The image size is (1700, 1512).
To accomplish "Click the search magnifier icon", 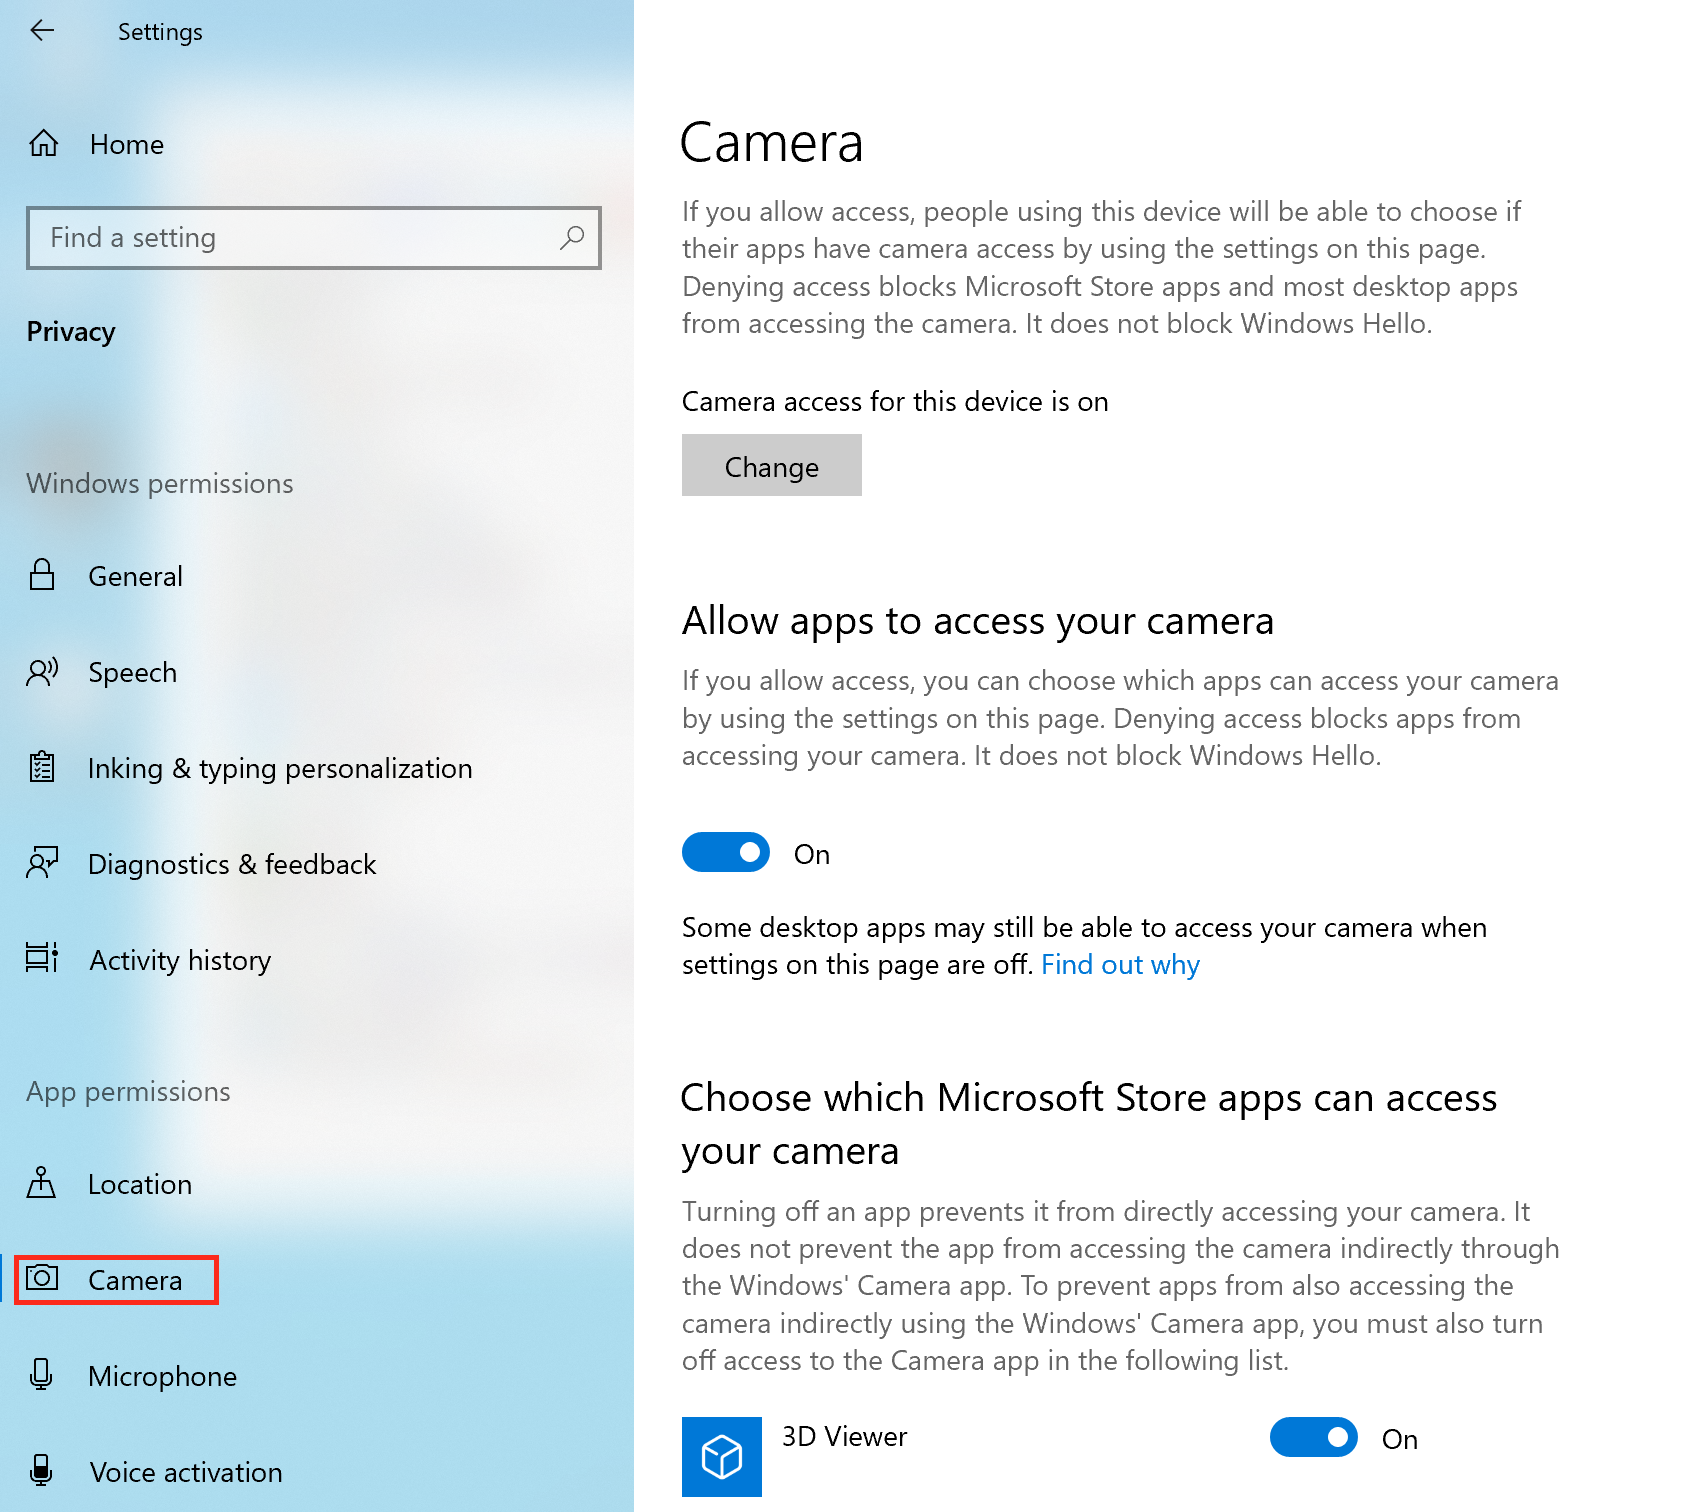I will click(572, 237).
